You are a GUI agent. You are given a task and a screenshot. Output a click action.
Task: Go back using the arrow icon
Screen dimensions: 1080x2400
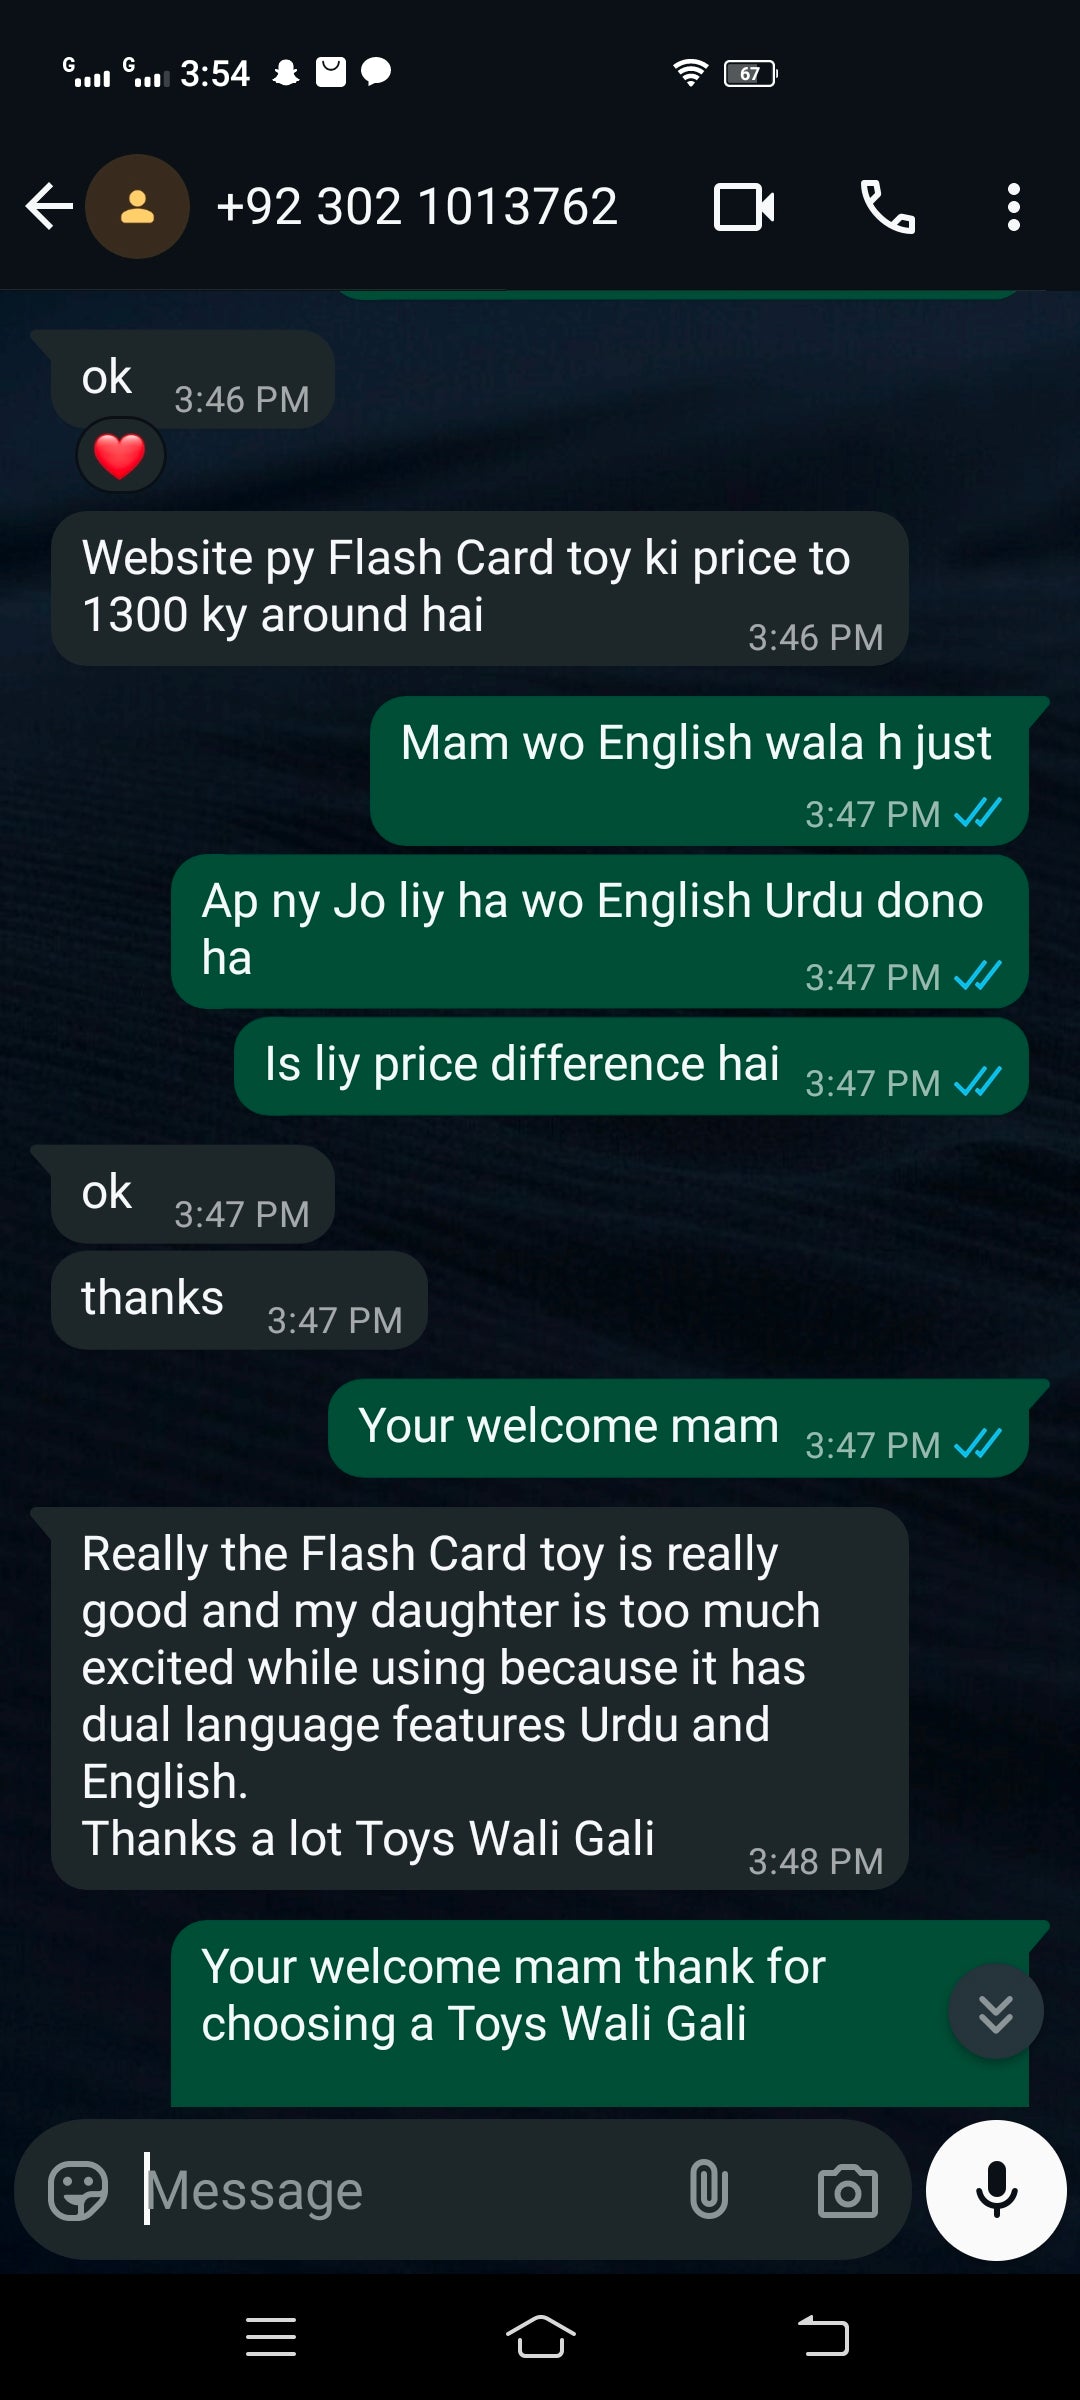click(49, 207)
